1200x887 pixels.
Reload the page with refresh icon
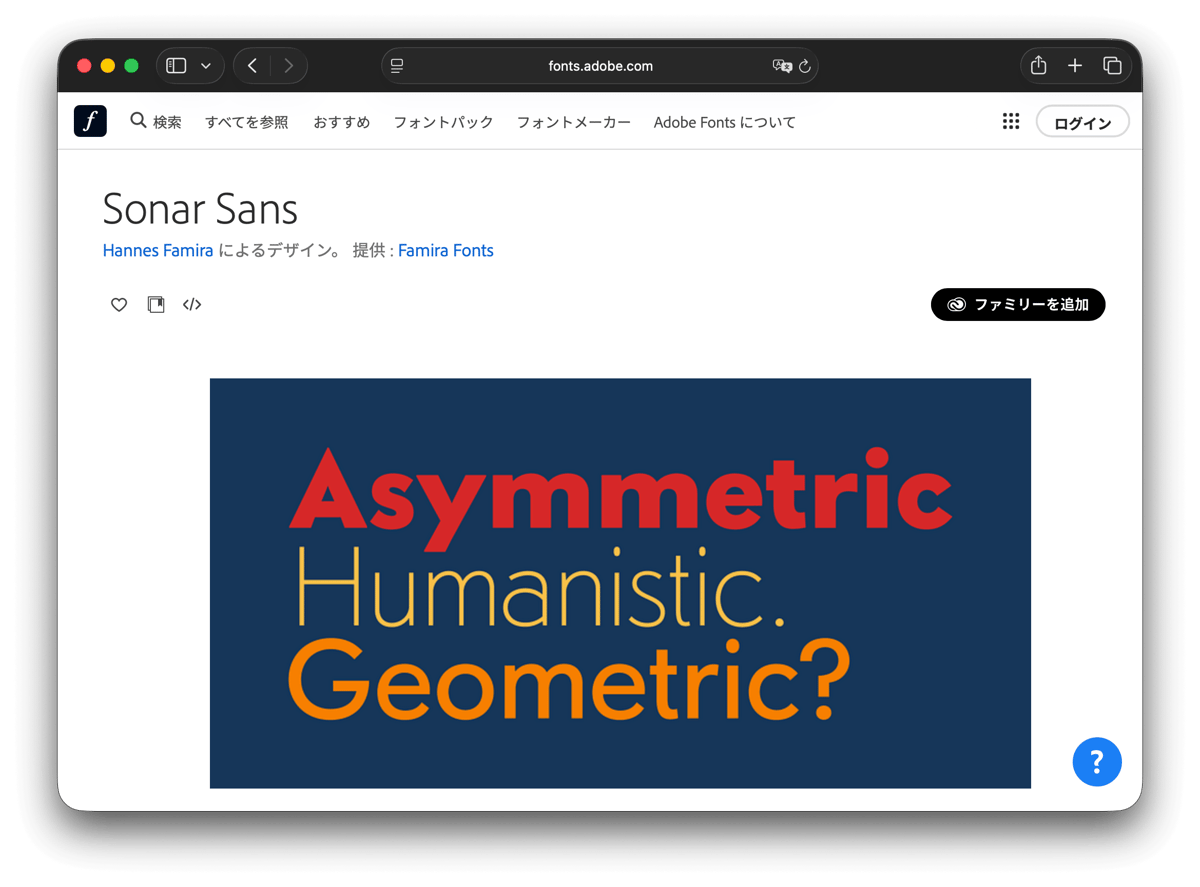pyautogui.click(x=805, y=66)
